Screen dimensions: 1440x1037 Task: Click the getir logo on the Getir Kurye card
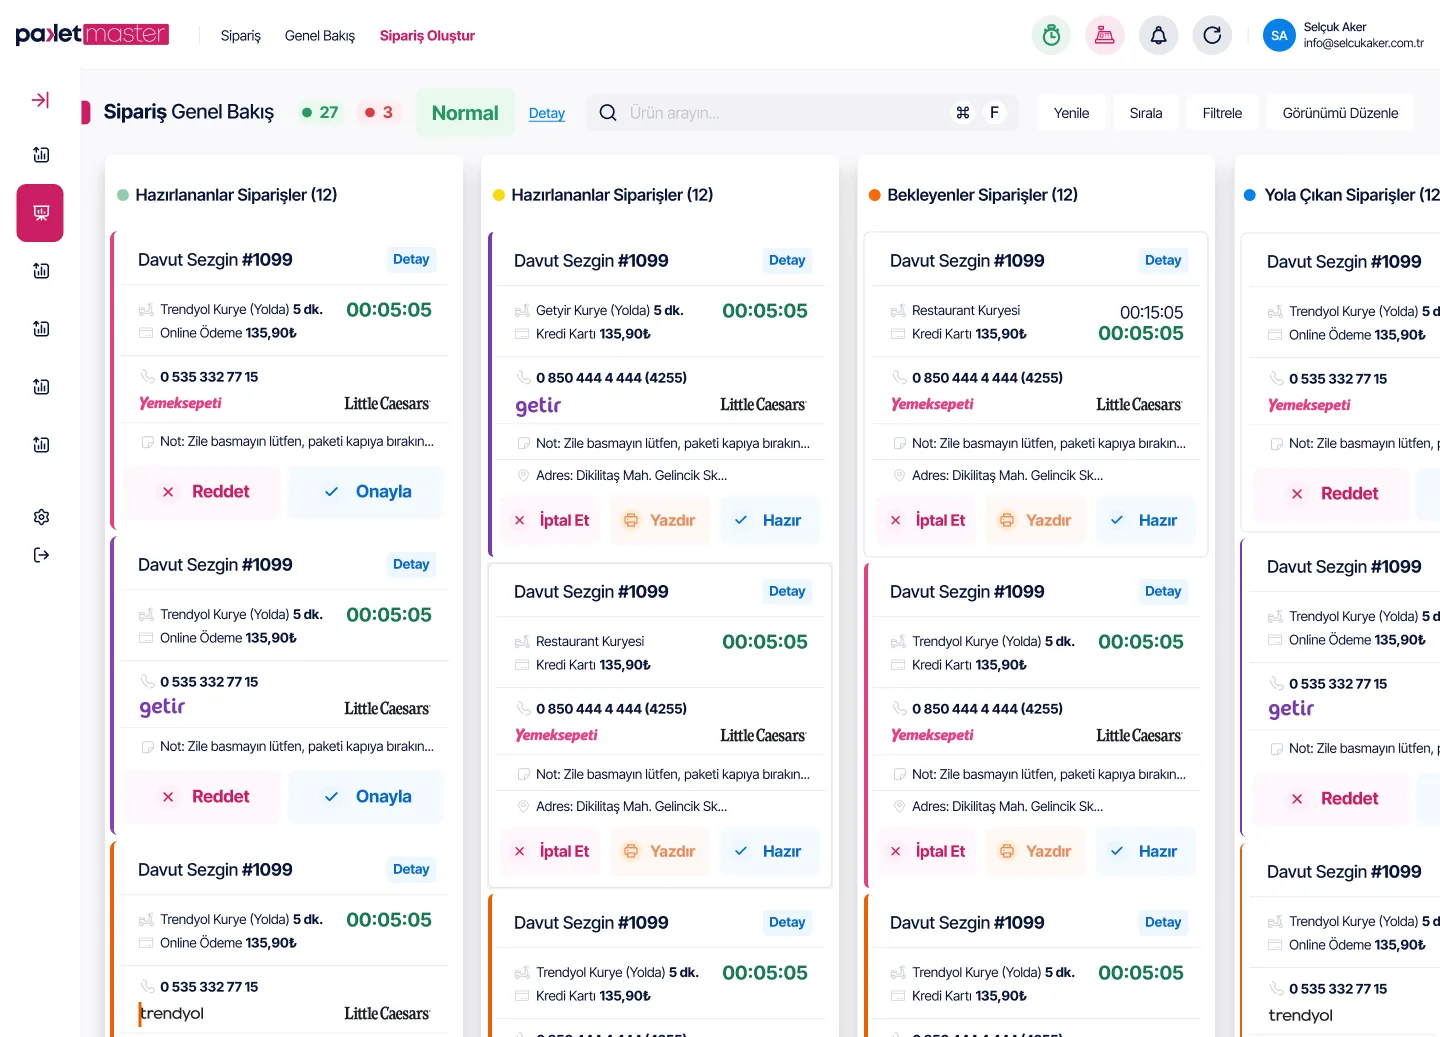point(538,405)
